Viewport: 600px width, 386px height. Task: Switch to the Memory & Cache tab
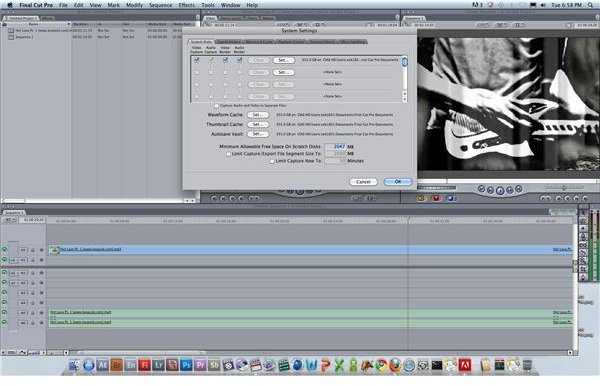tap(259, 42)
